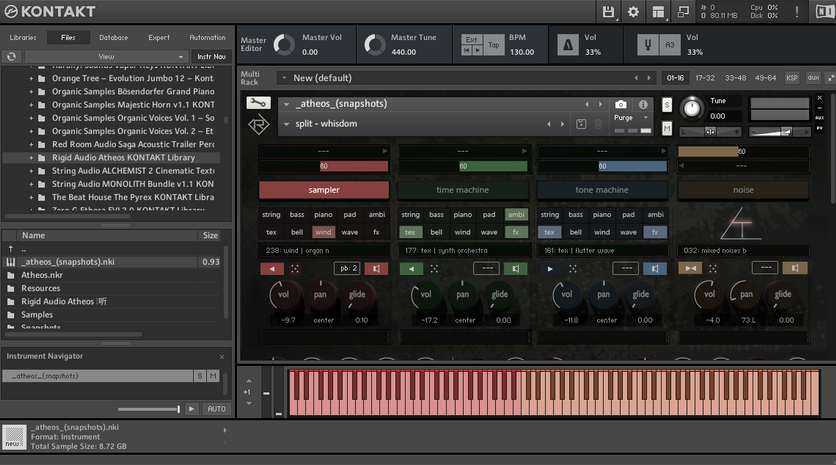
Task: Click the noise engine button
Action: tap(743, 190)
